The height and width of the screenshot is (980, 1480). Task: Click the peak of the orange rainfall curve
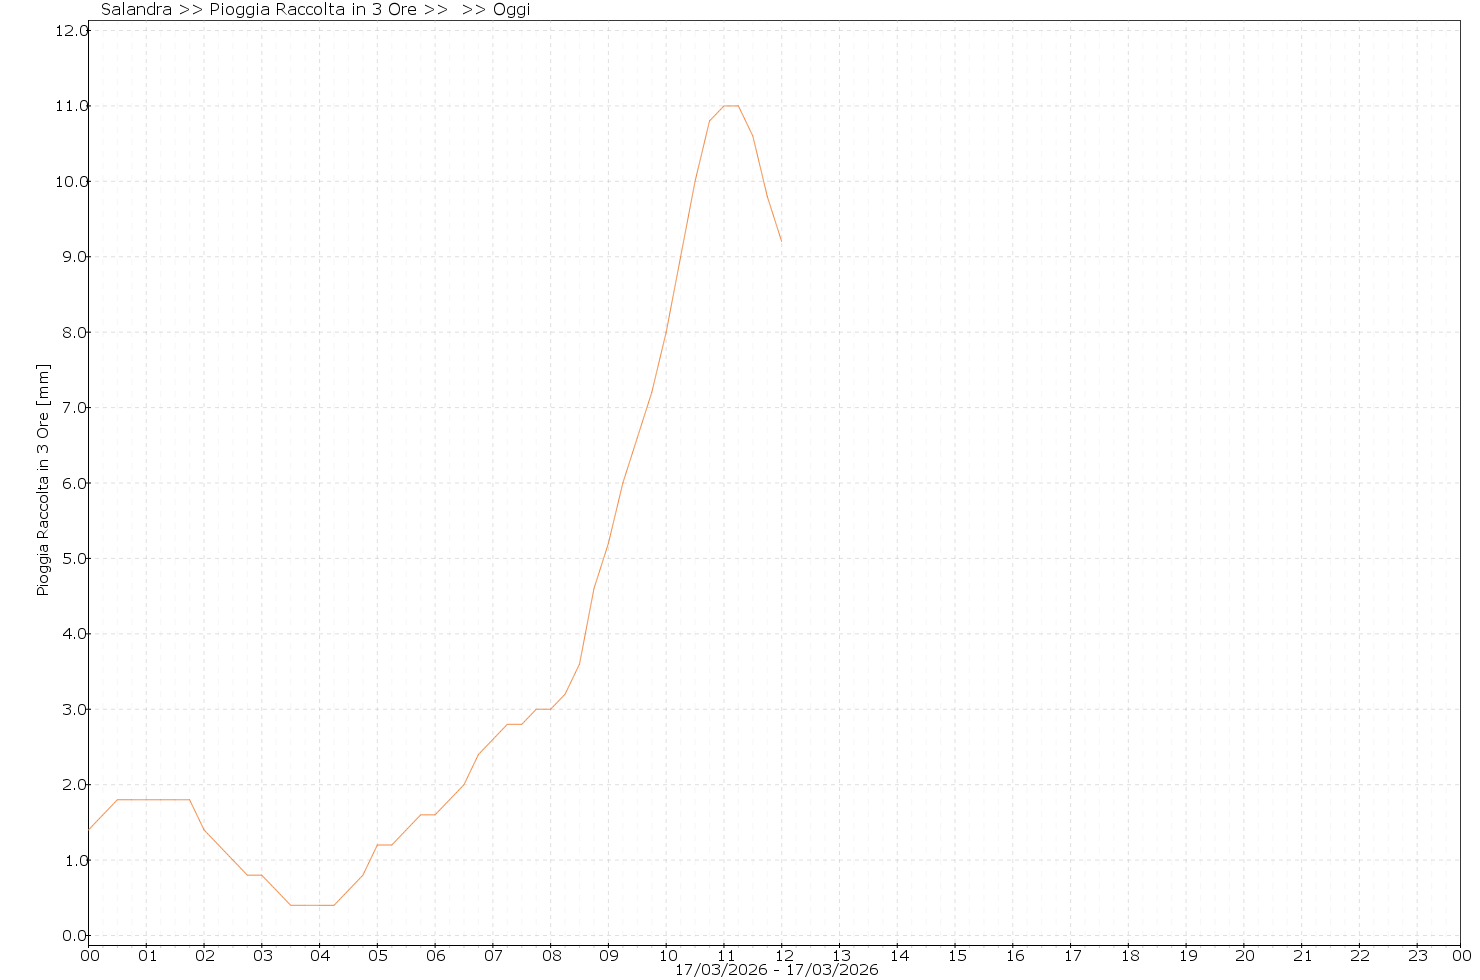click(x=731, y=106)
